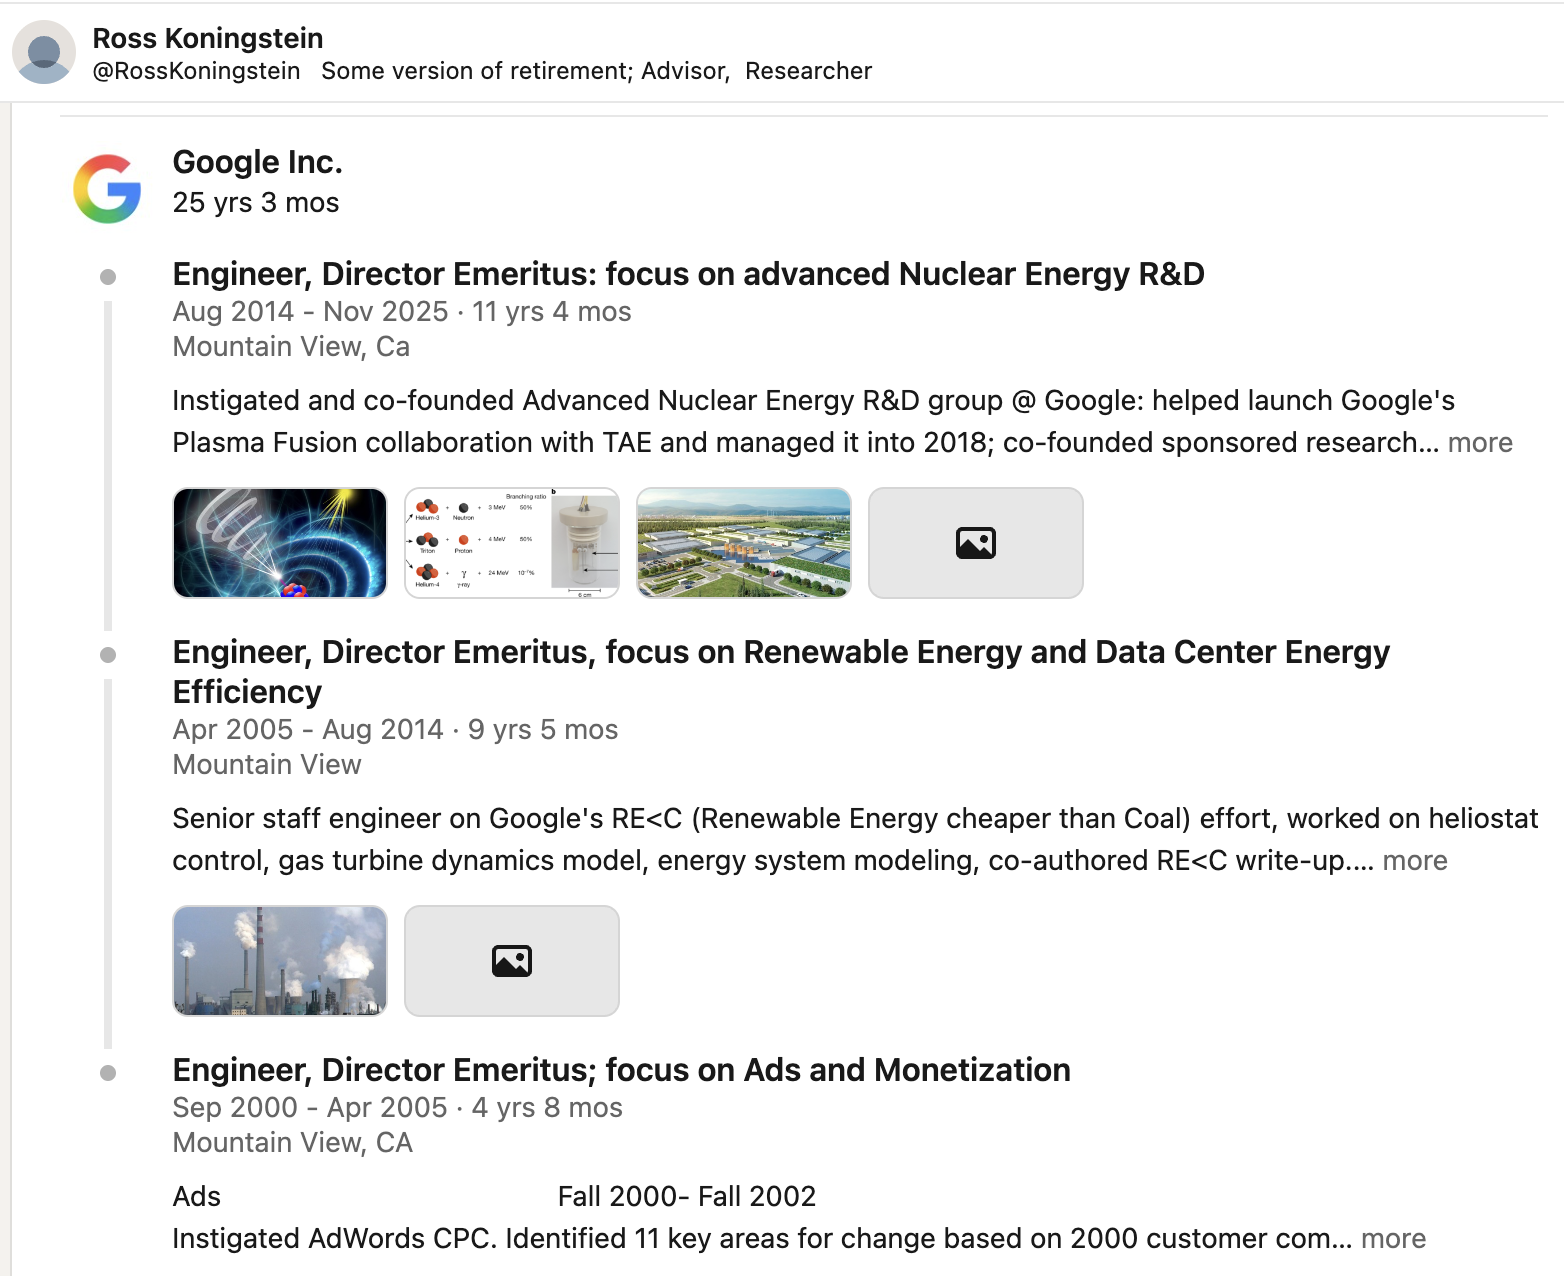Open Ross Koningstein profile name link
Image resolution: width=1564 pixels, height=1276 pixels.
pos(208,38)
